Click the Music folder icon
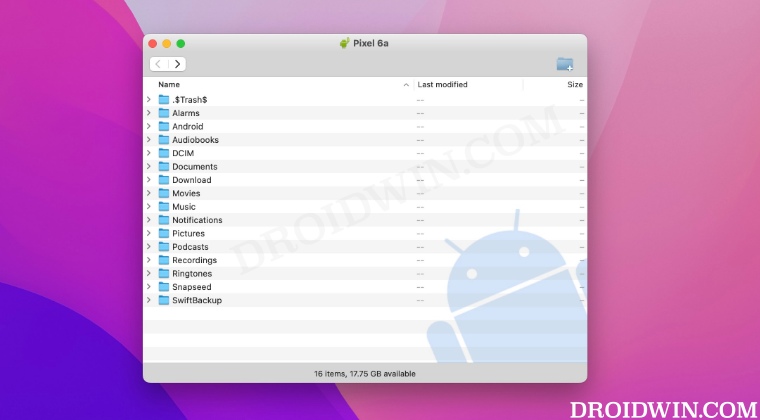 (164, 207)
